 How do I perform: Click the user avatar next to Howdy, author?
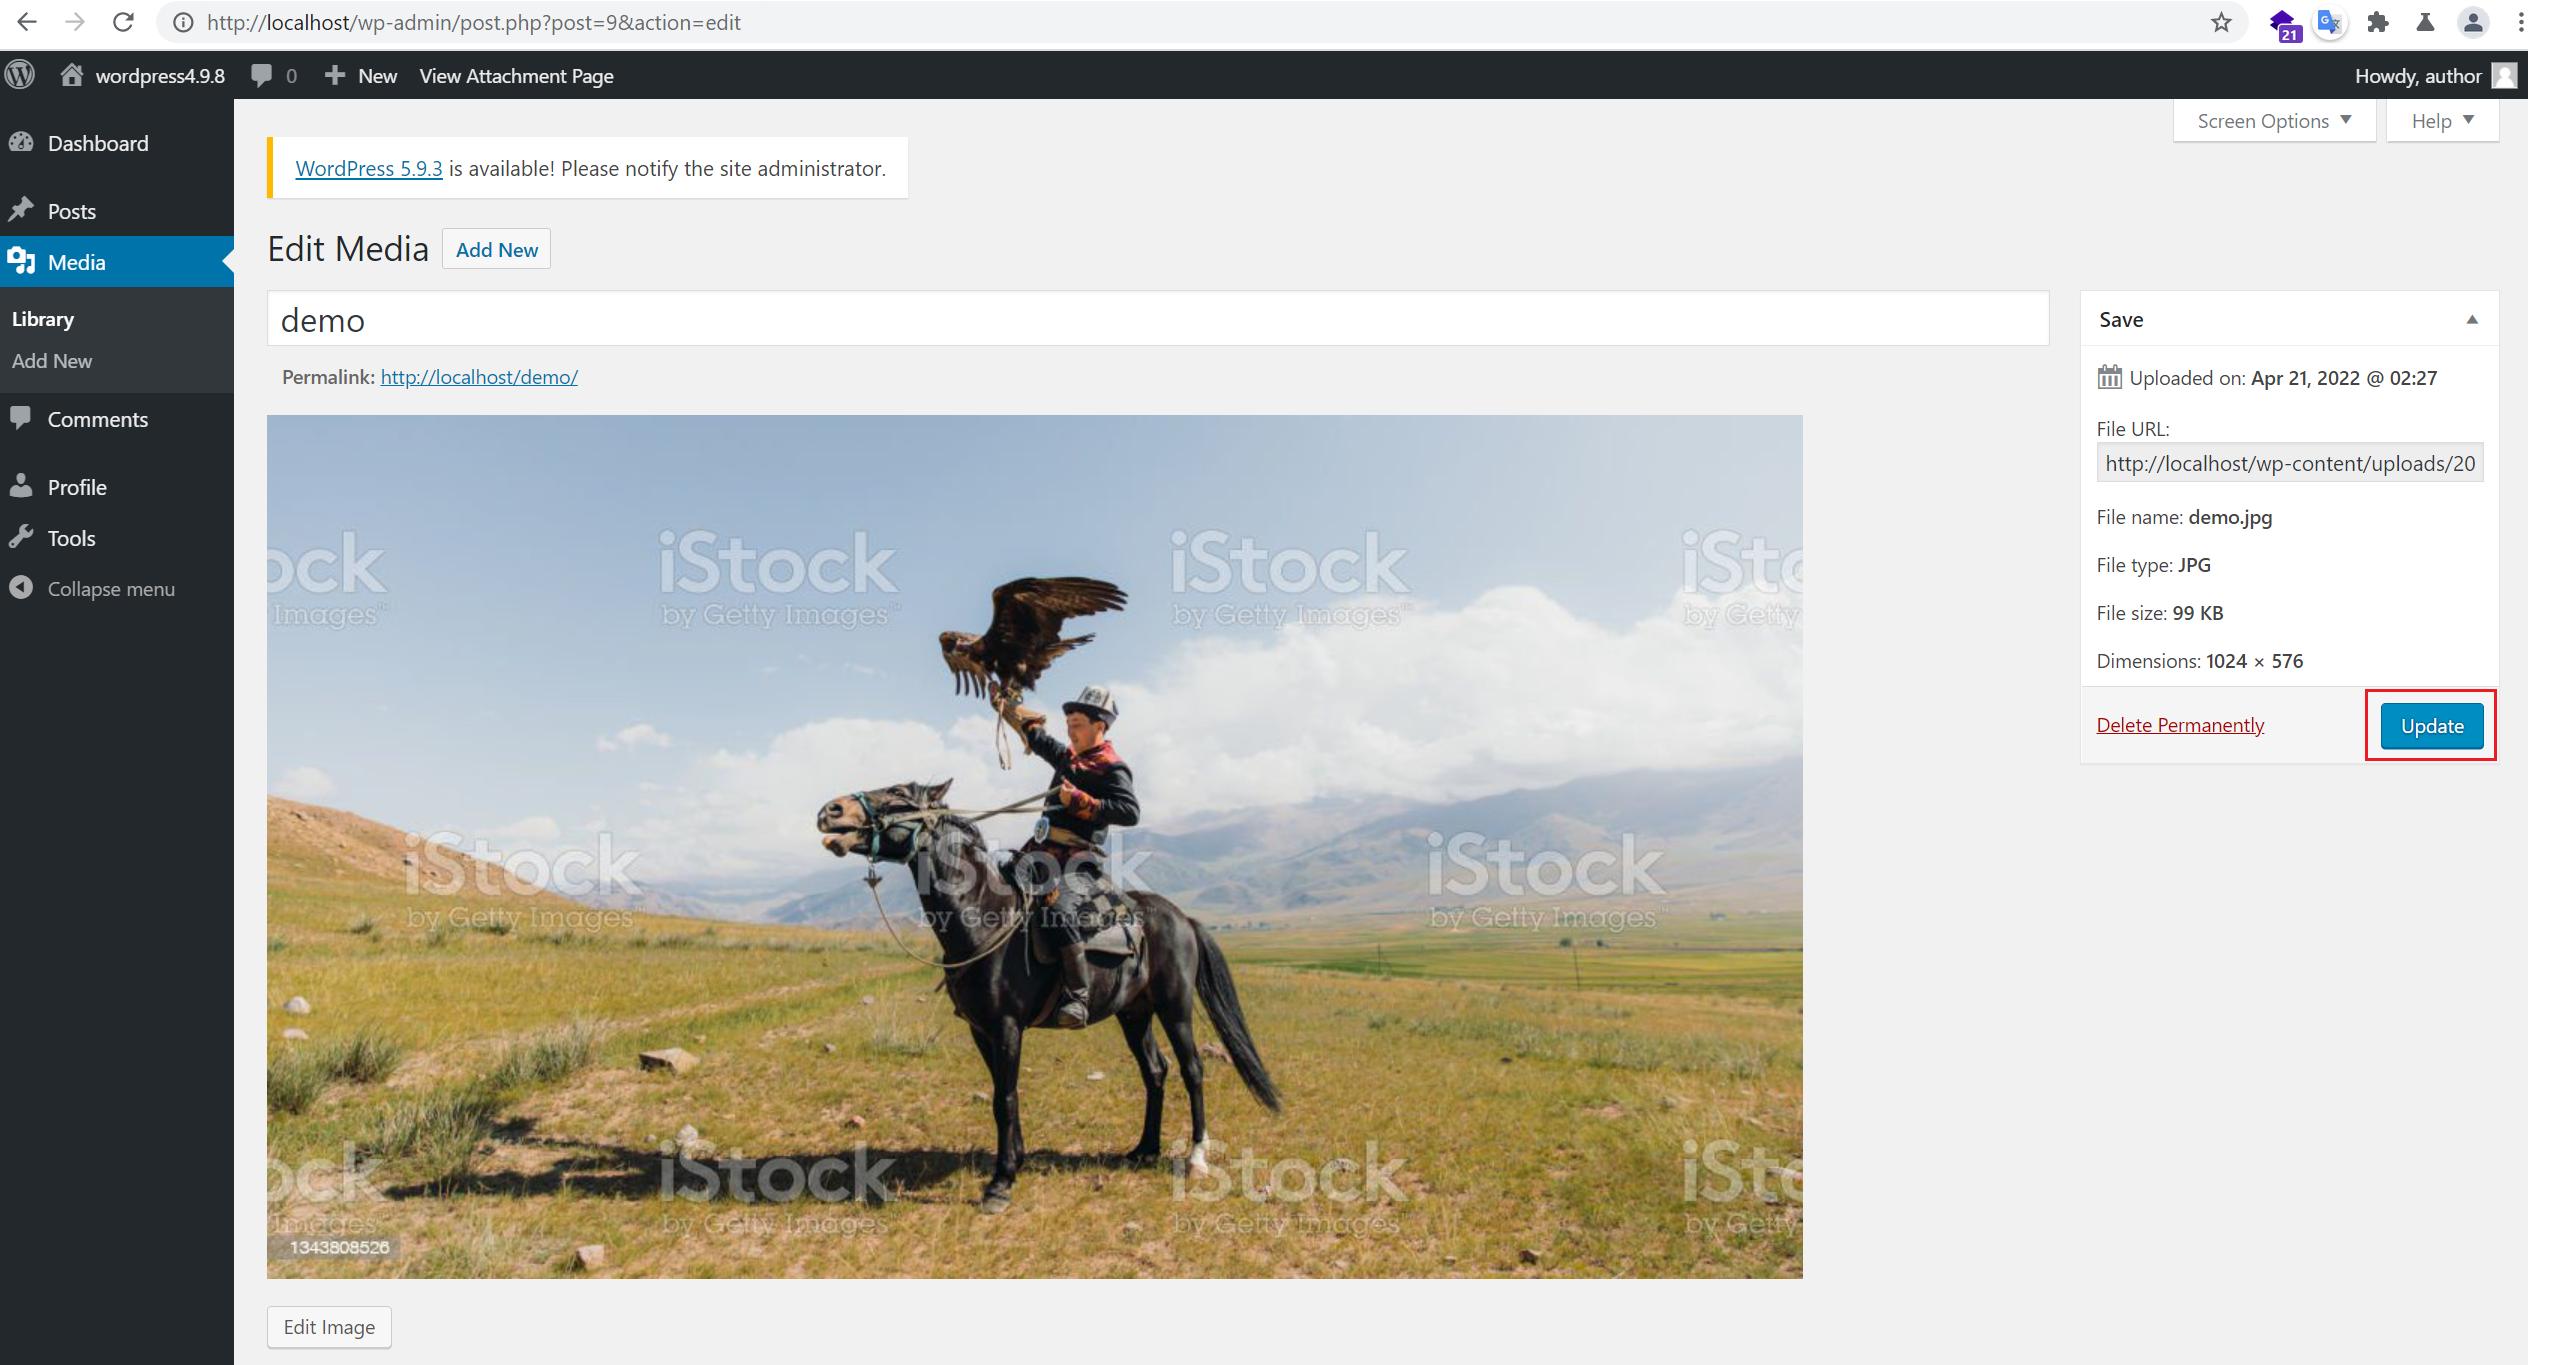[x=2504, y=76]
